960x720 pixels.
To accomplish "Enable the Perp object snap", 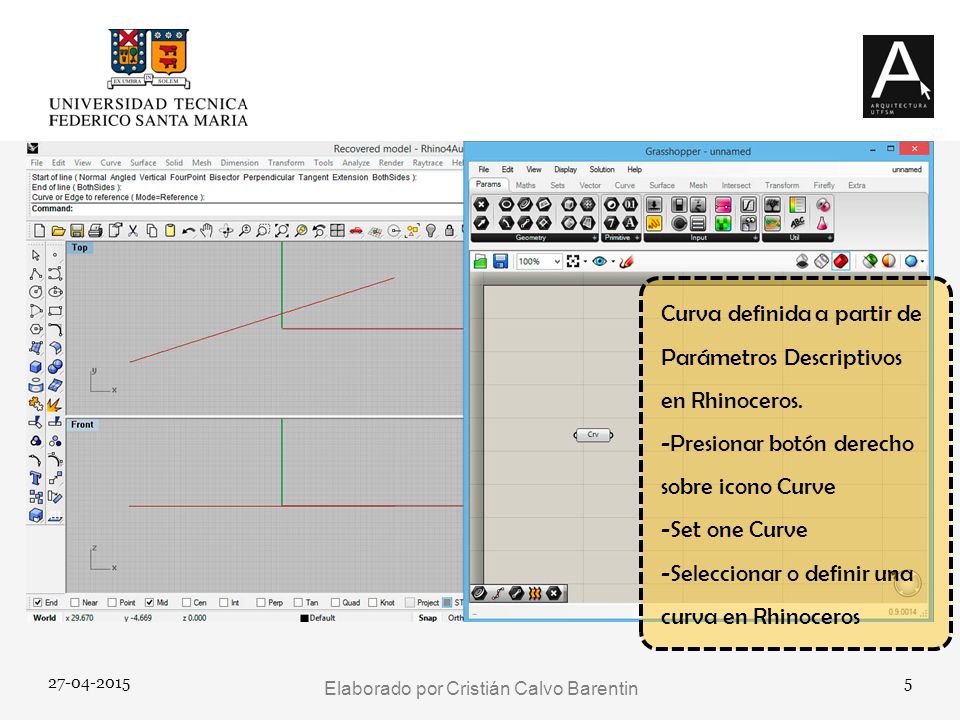I will point(261,602).
